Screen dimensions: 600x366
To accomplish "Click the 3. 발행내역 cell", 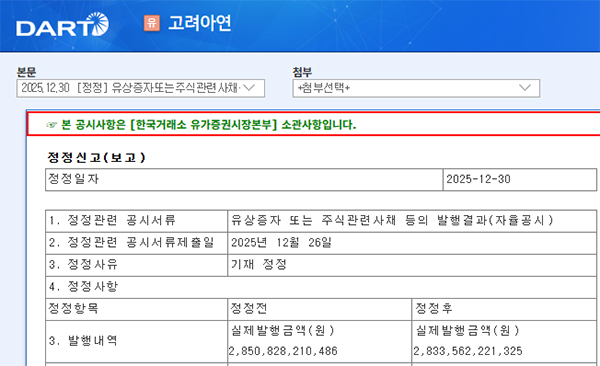I will point(137,341).
